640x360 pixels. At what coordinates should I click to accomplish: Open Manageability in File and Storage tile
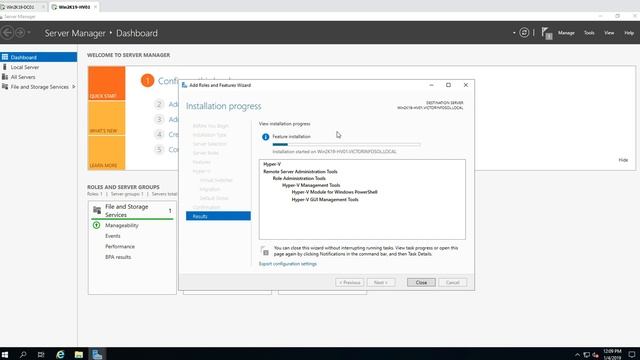[x=122, y=225]
